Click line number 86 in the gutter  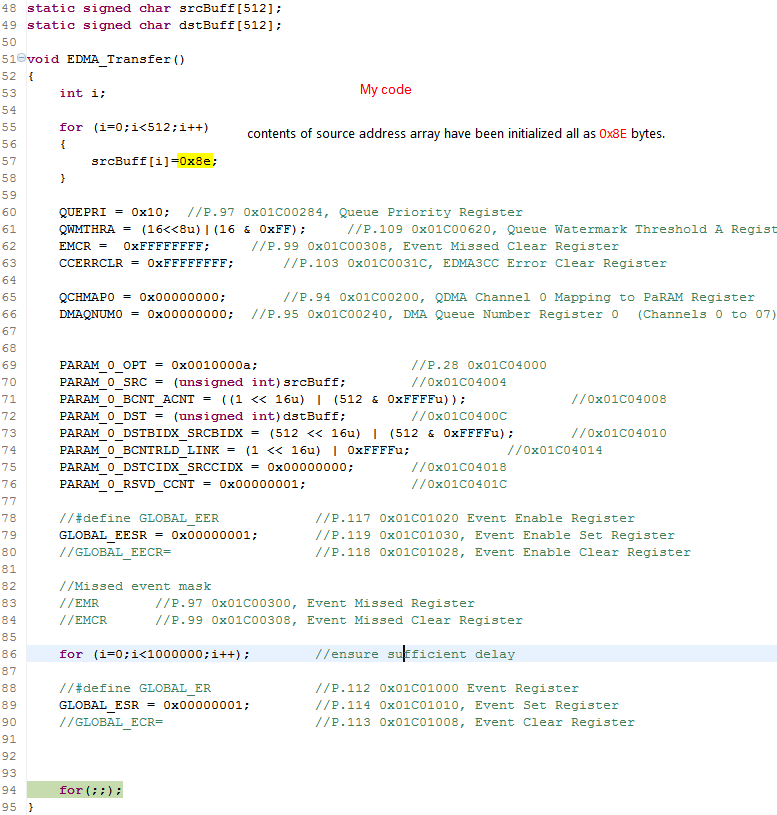pyautogui.click(x=9, y=654)
